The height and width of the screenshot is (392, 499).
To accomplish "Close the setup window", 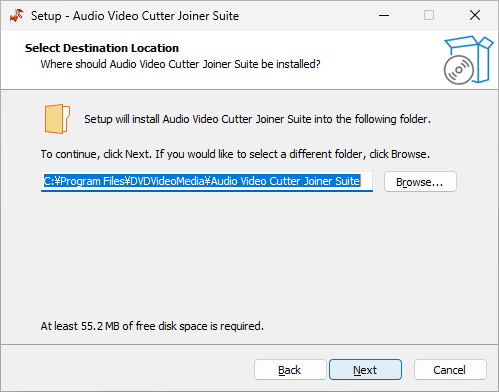I will point(475,15).
